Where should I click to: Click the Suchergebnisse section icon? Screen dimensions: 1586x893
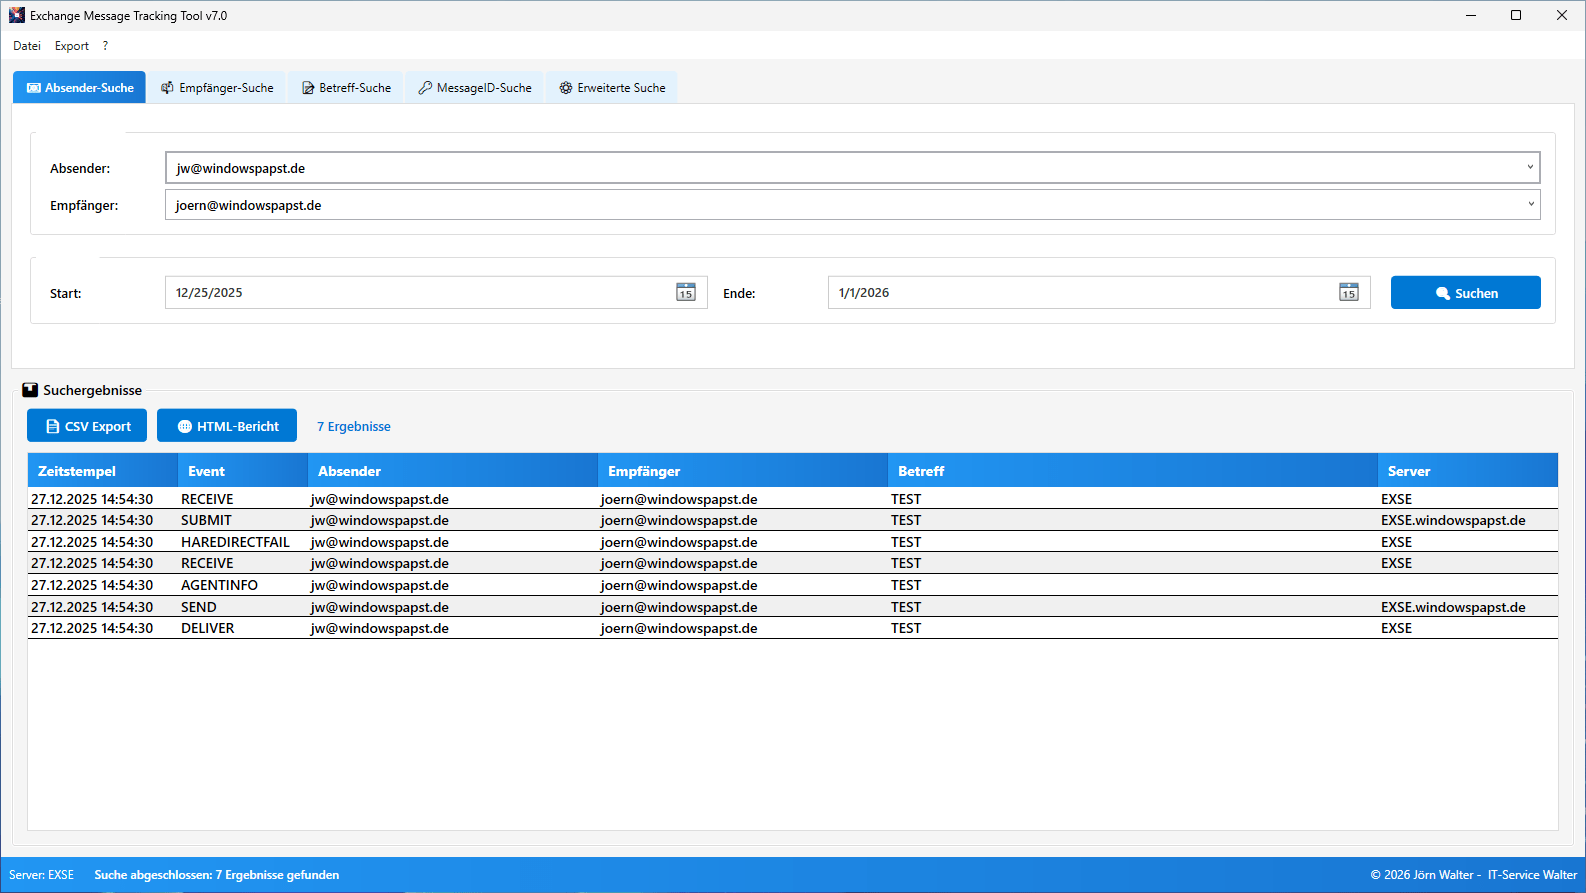(30, 390)
